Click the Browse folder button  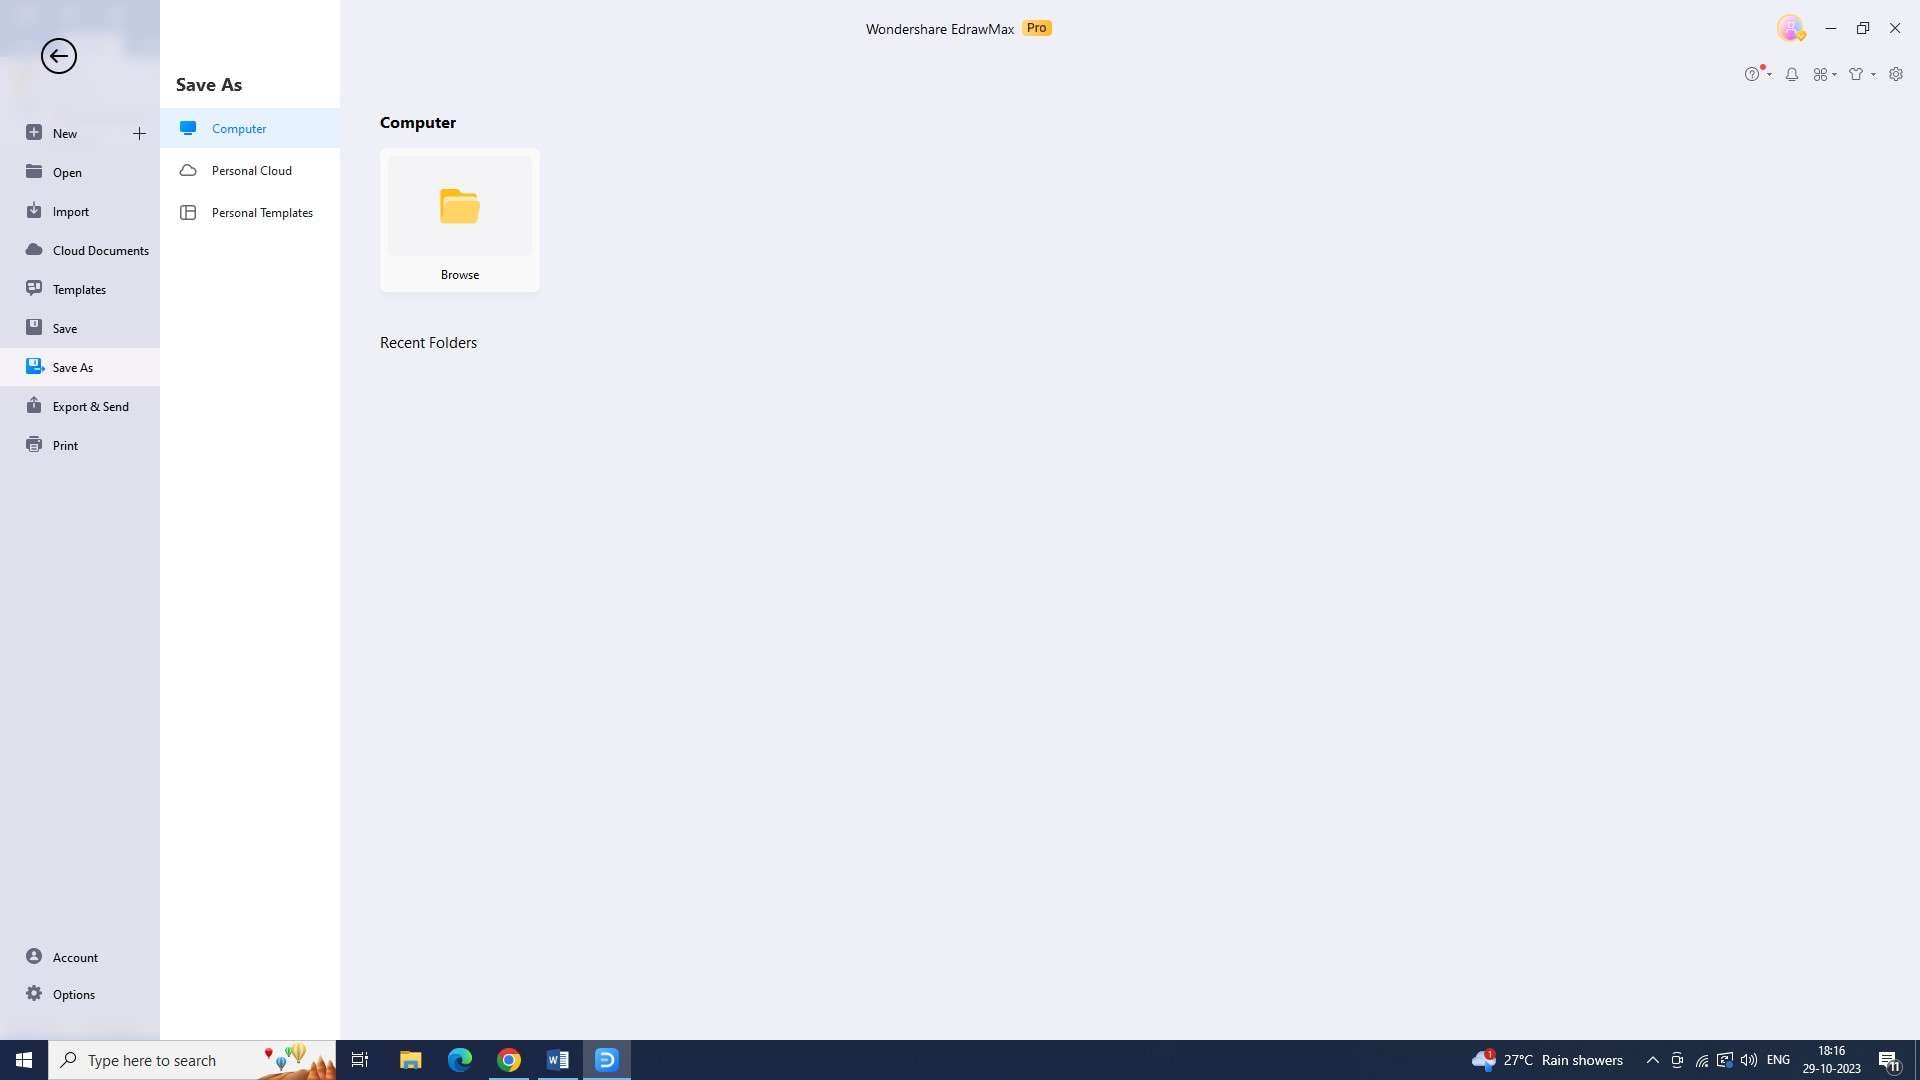click(x=460, y=218)
